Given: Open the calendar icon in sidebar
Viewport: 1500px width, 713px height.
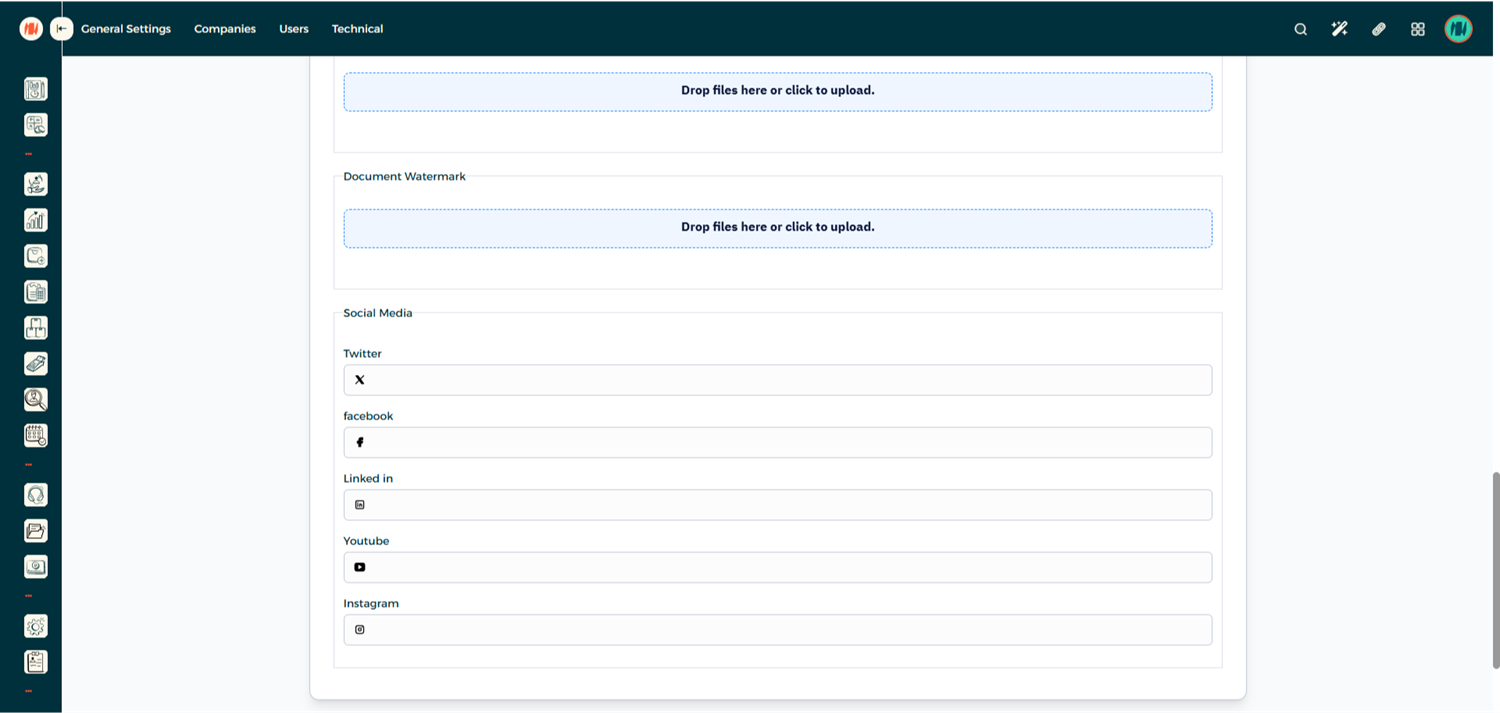Looking at the screenshot, I should click(36, 436).
